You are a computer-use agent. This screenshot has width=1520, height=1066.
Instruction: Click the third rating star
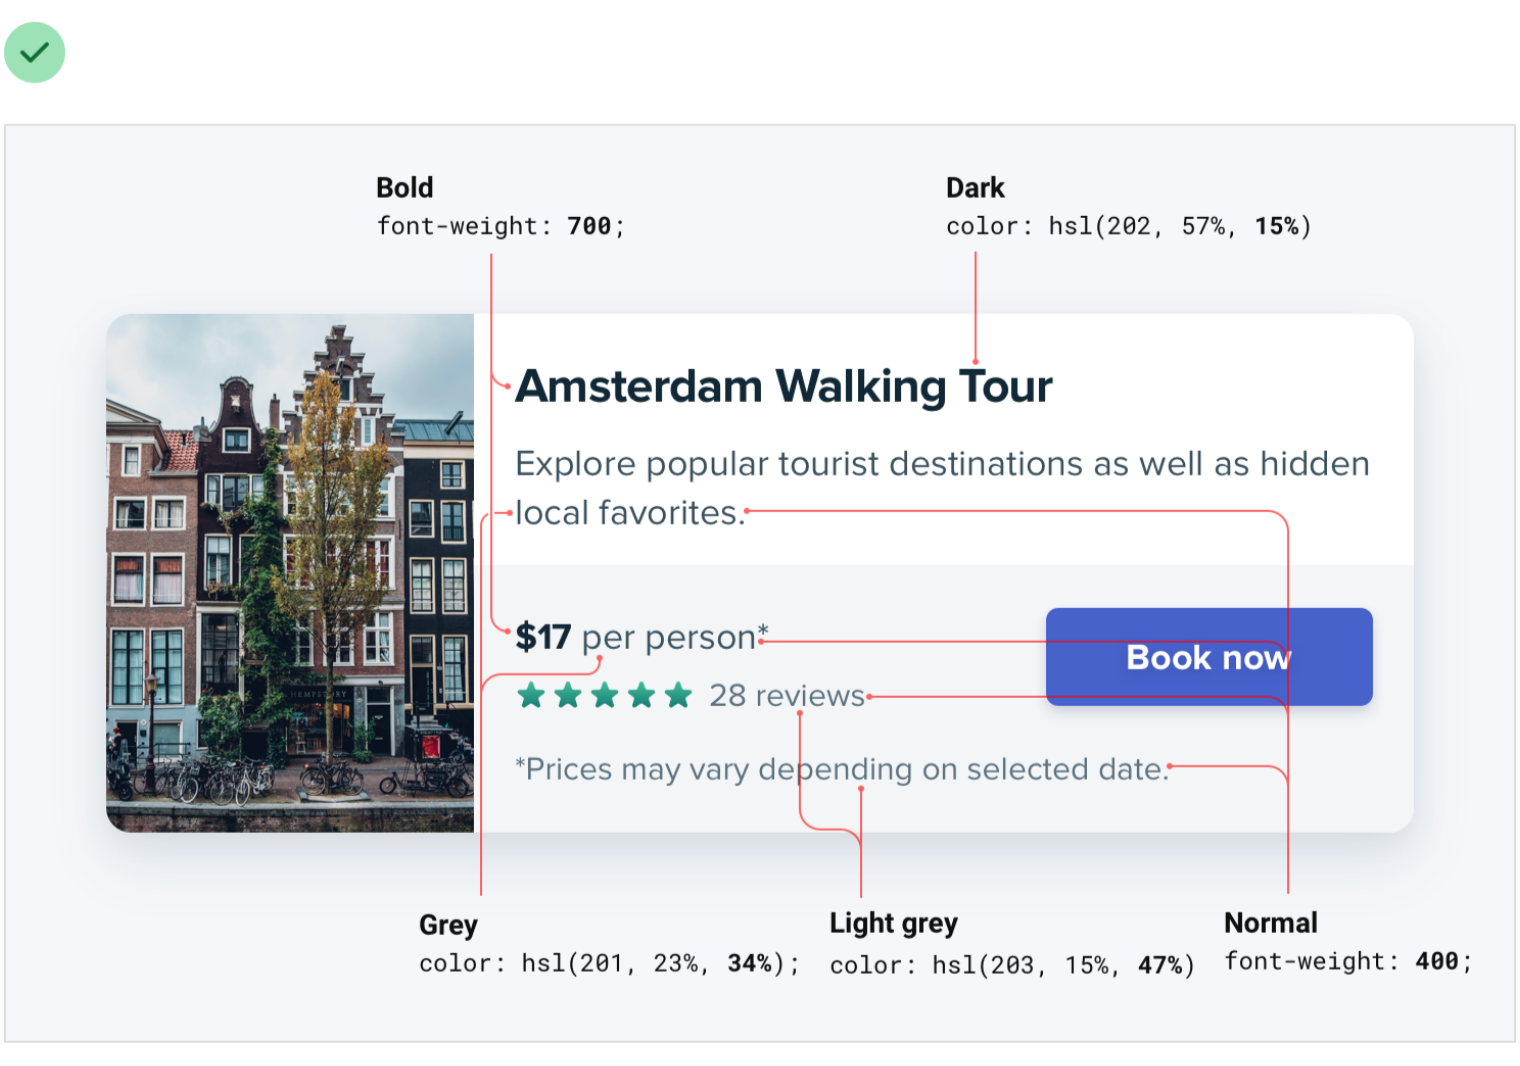tap(605, 695)
